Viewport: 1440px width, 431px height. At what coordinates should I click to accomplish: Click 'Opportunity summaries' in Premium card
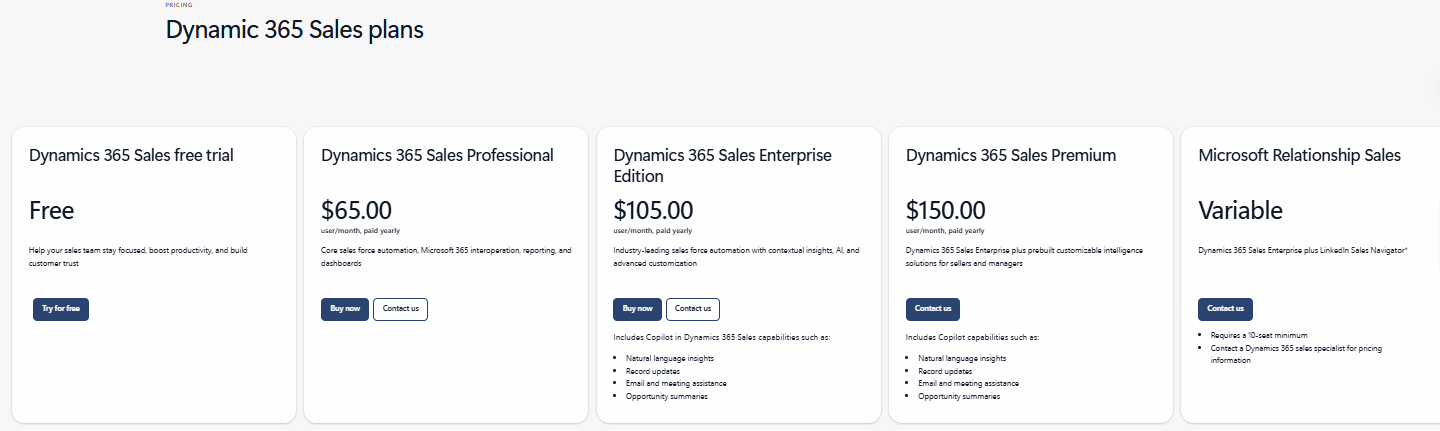pyautogui.click(x=959, y=396)
